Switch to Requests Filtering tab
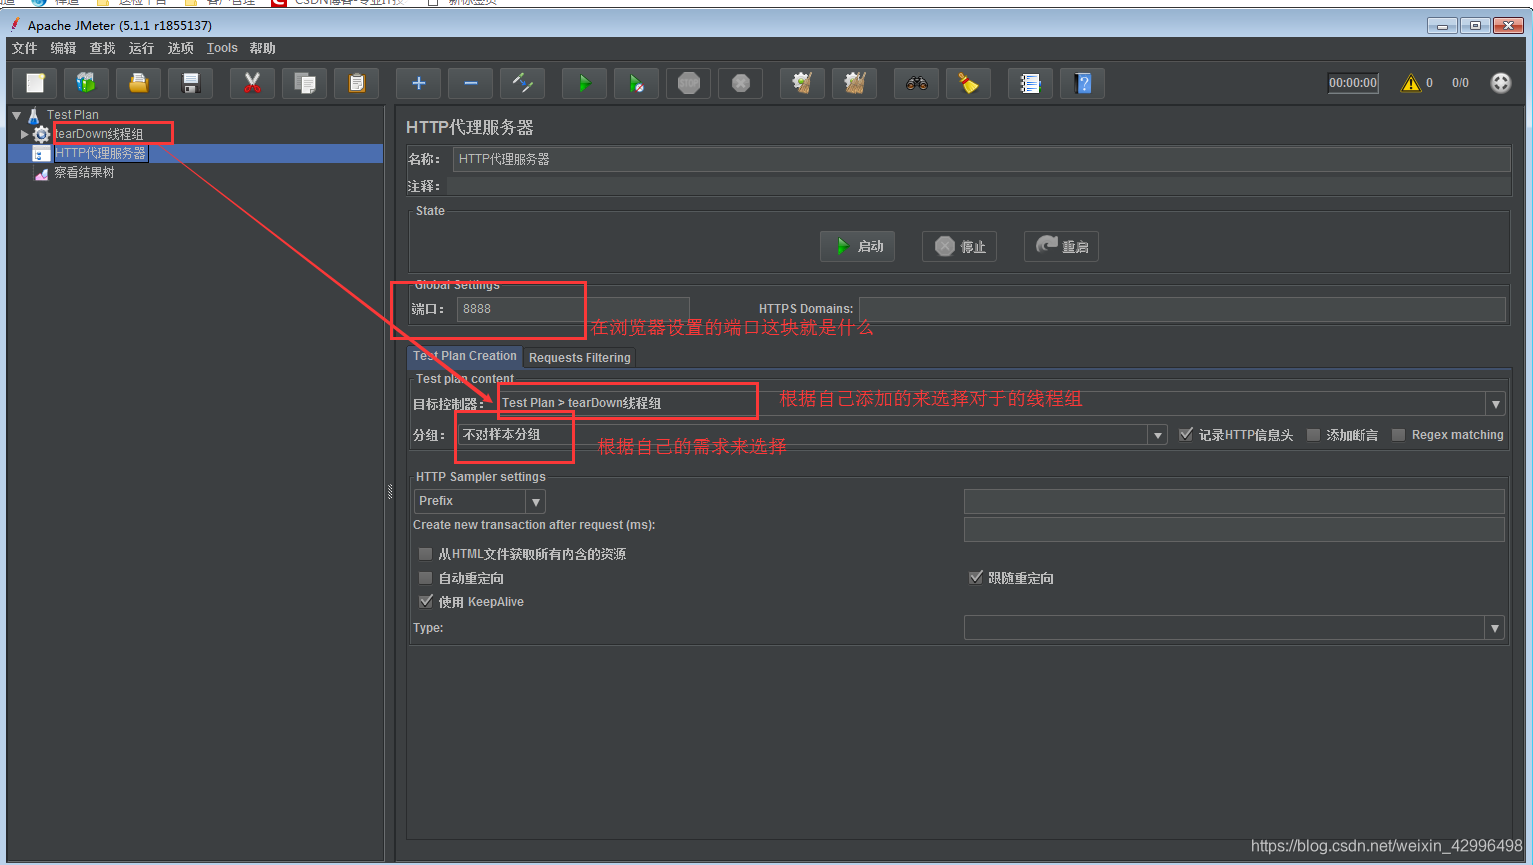 point(580,357)
